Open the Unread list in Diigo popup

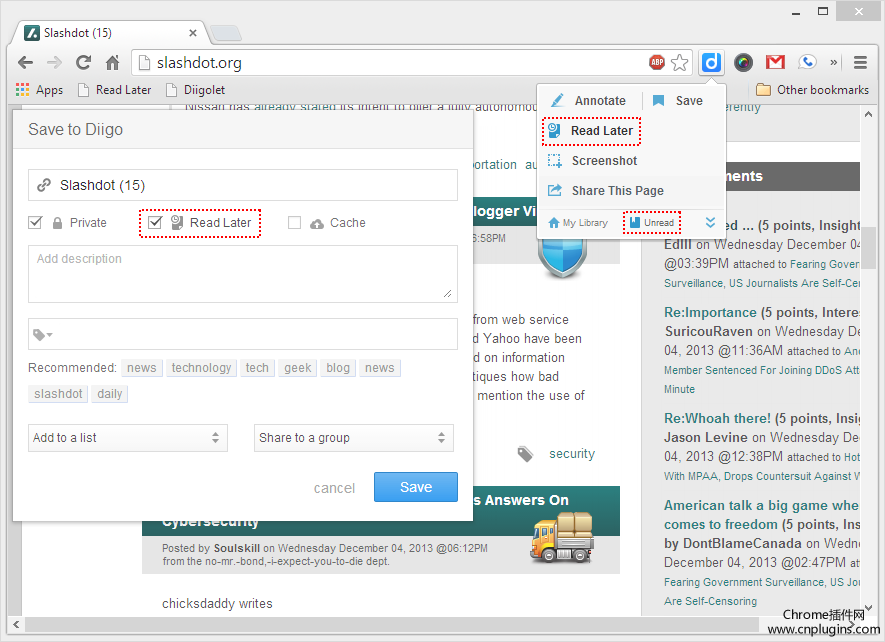[652, 222]
